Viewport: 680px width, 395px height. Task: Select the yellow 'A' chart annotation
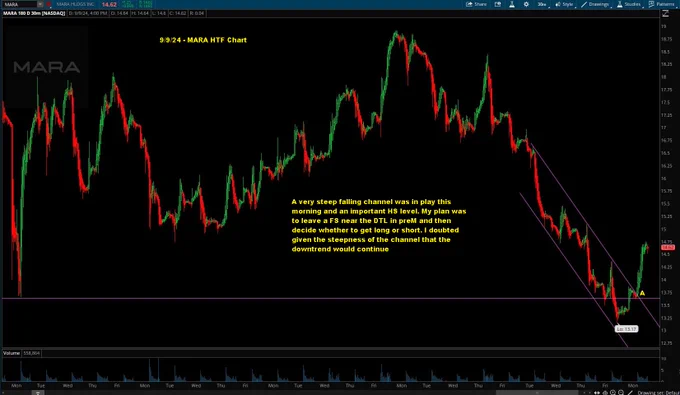[x=642, y=293]
